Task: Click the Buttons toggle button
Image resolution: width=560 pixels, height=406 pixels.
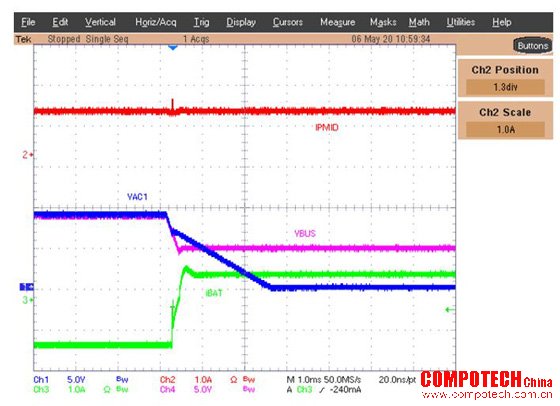Action: (x=532, y=46)
